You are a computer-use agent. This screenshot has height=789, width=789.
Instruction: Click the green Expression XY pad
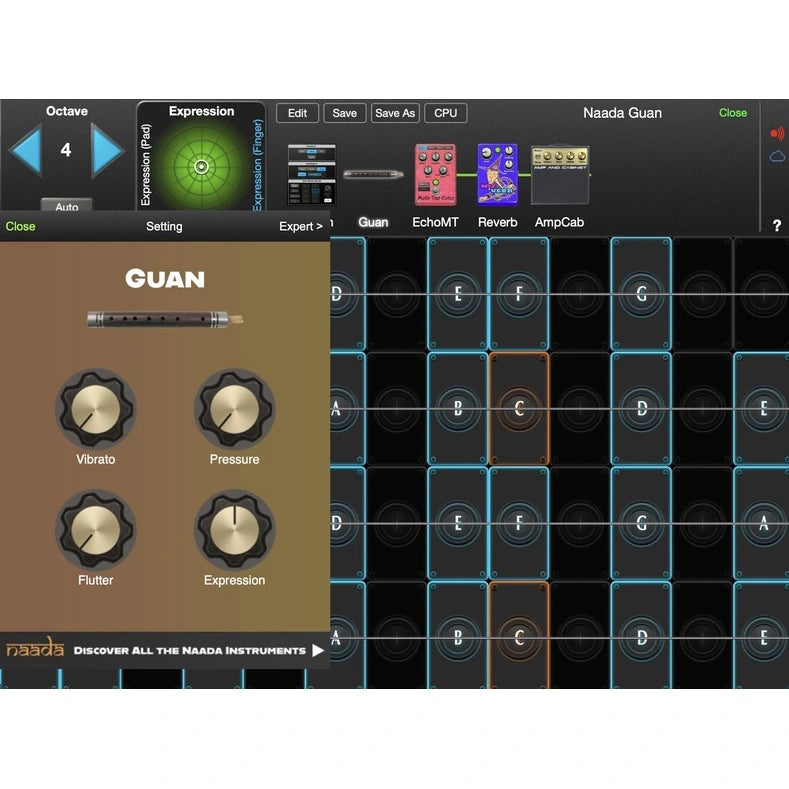point(201,167)
